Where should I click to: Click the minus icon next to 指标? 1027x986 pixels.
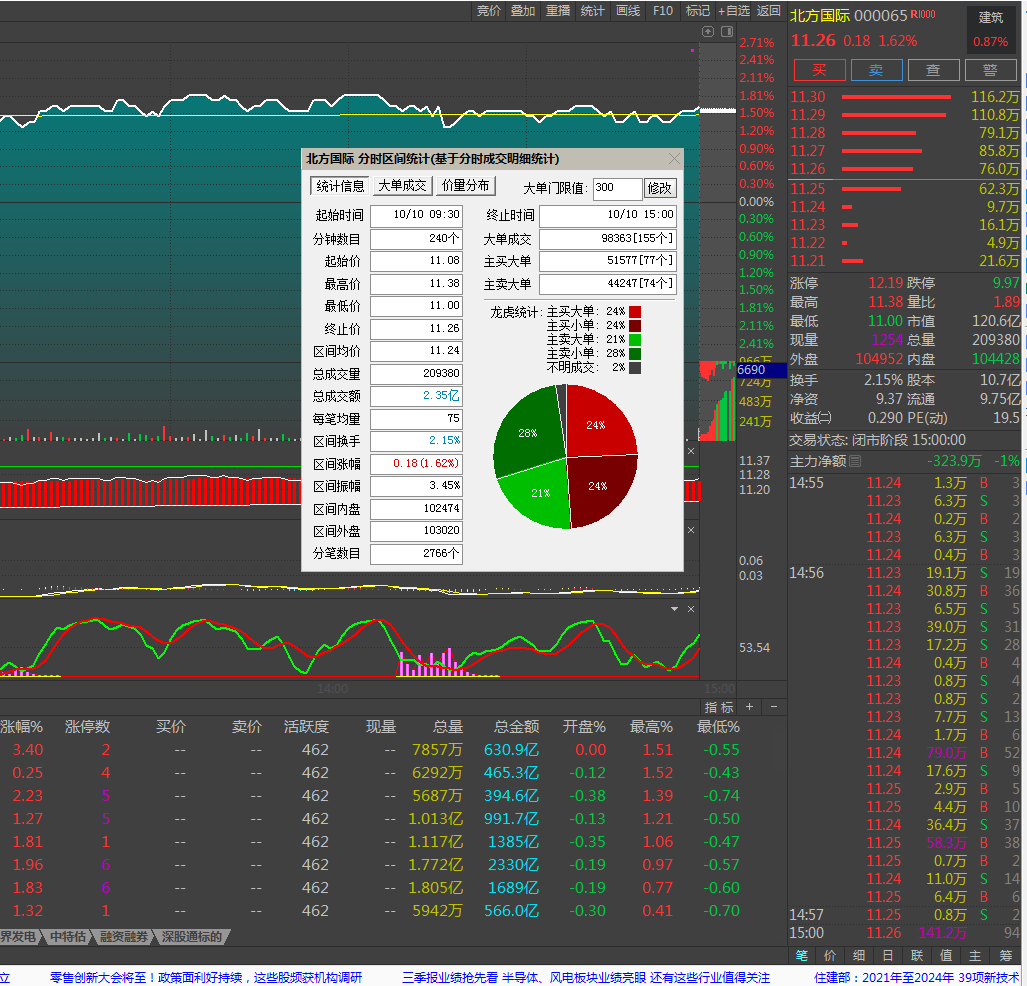774,706
